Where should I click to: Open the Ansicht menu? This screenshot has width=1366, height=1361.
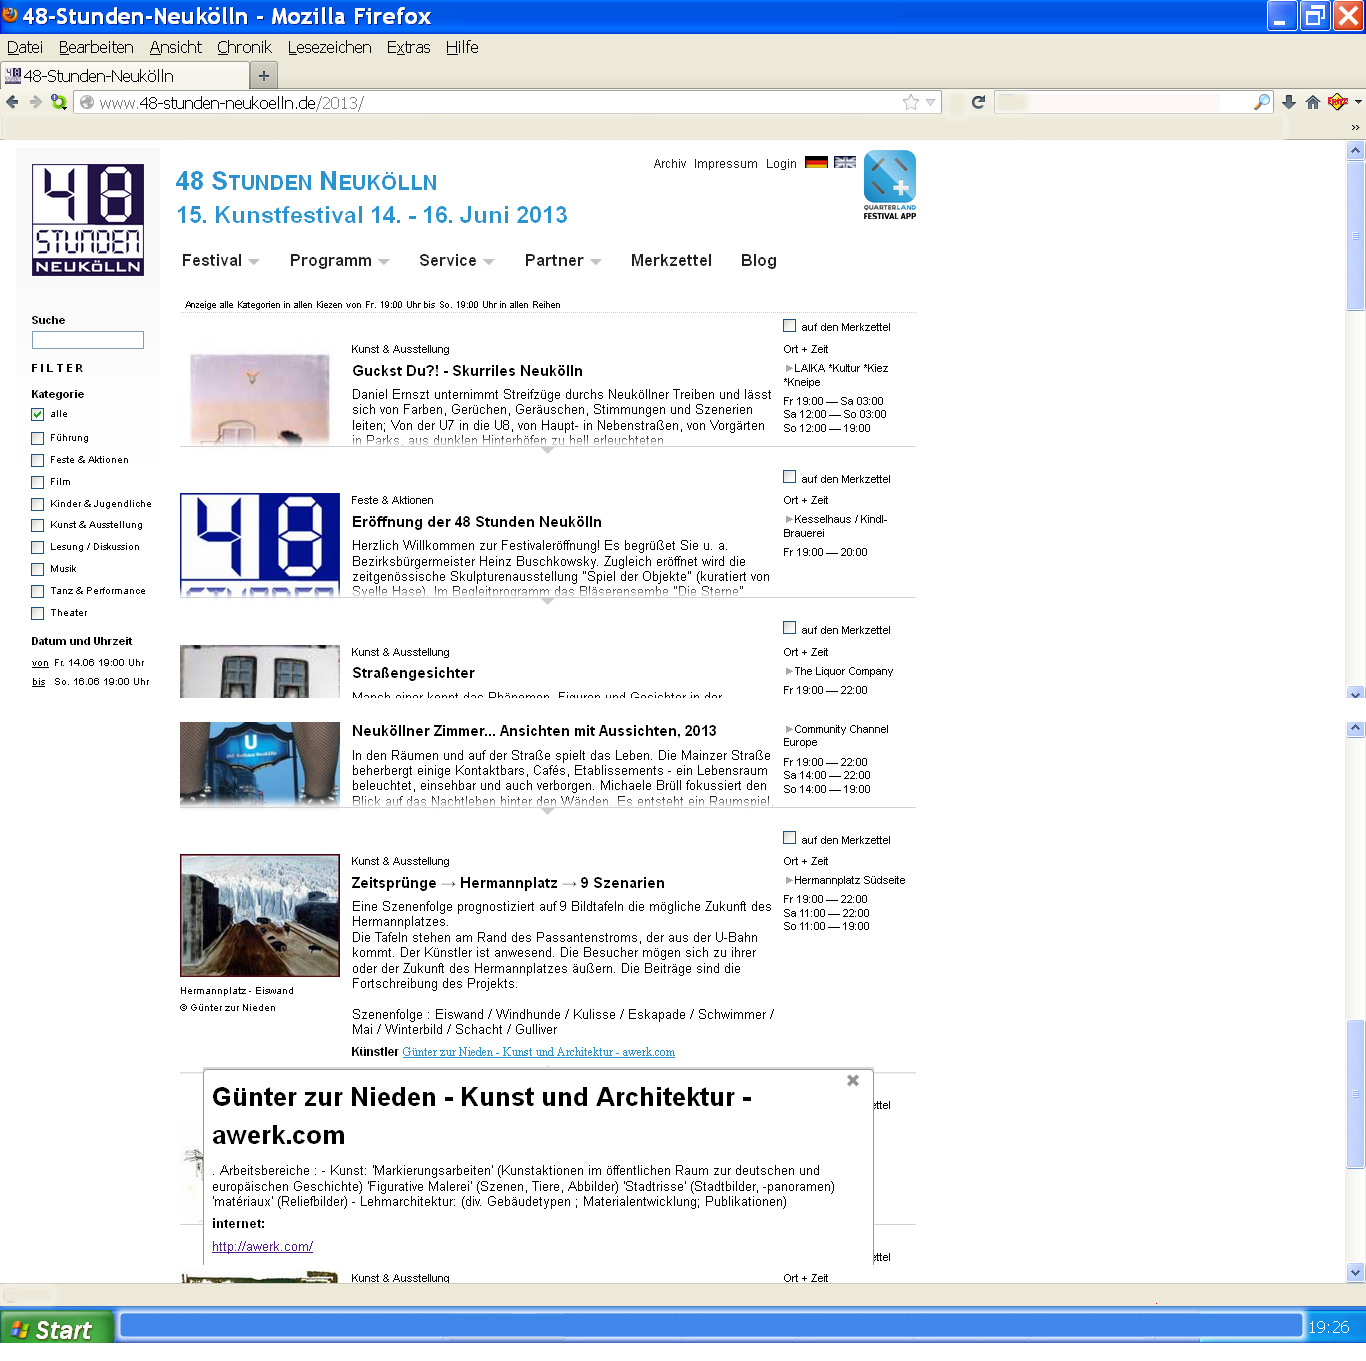176,47
